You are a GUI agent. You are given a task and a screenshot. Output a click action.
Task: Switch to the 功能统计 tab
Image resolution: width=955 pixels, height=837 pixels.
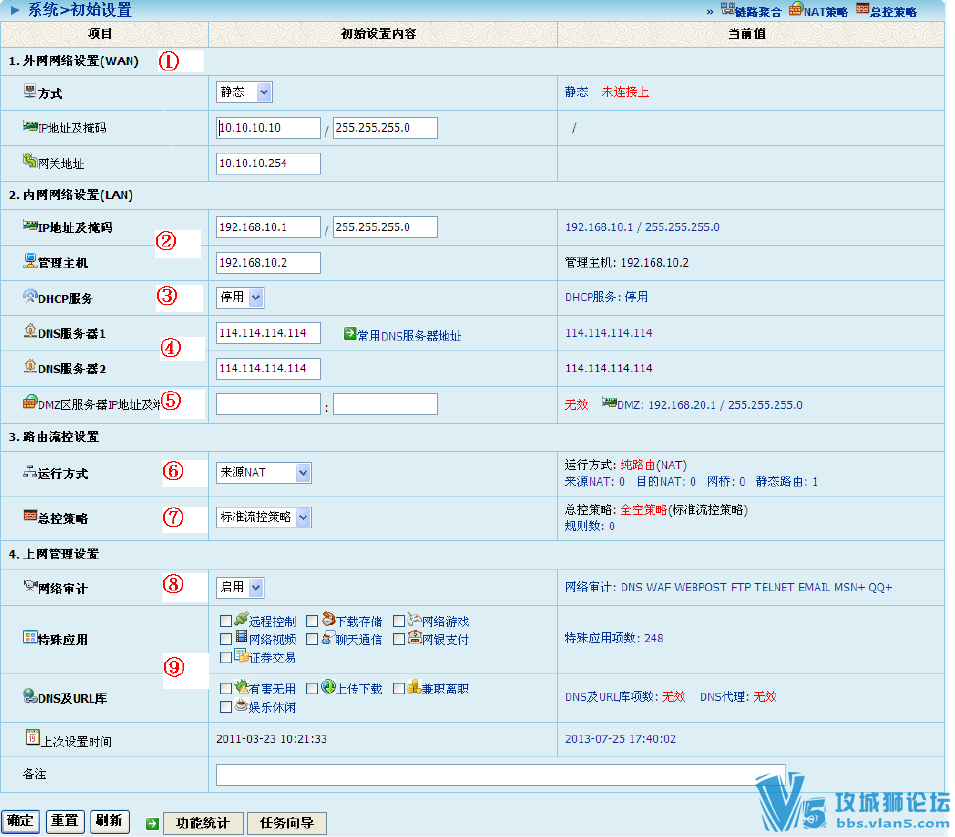(x=203, y=823)
